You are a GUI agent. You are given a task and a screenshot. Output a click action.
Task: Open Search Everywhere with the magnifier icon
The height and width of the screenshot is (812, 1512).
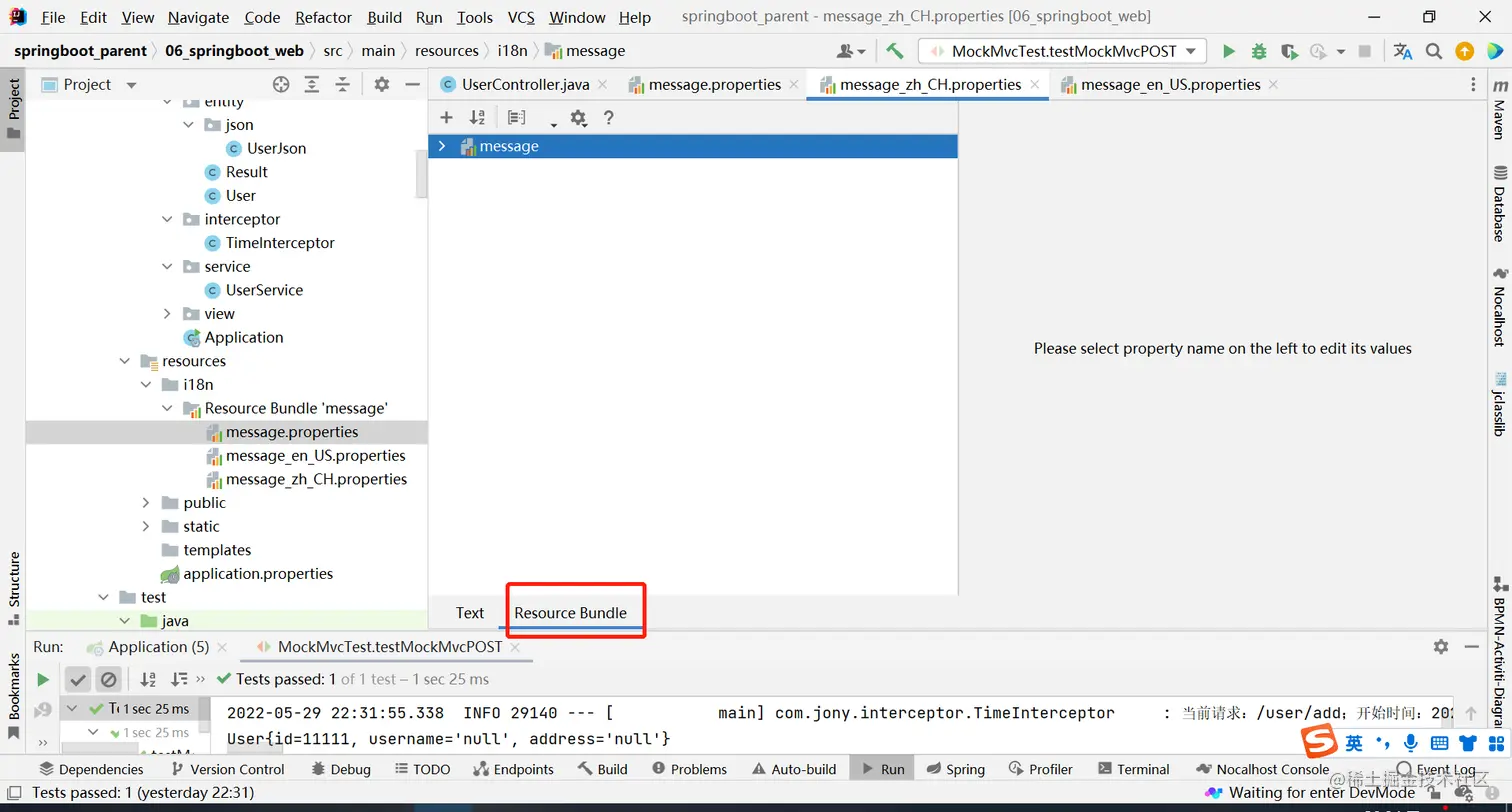click(x=1434, y=51)
